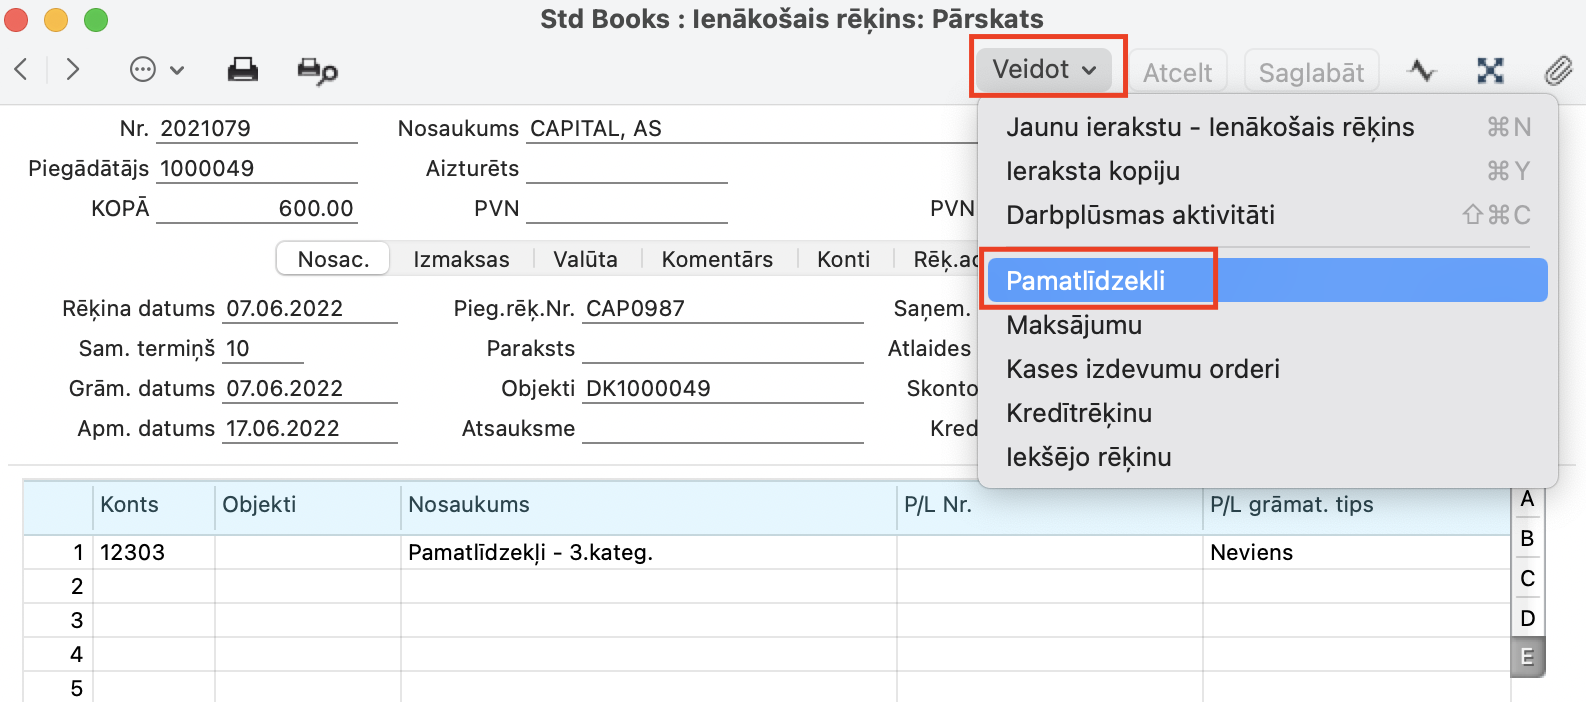Go to the previous record arrow
Viewport: 1586px width, 702px height.
[21, 70]
